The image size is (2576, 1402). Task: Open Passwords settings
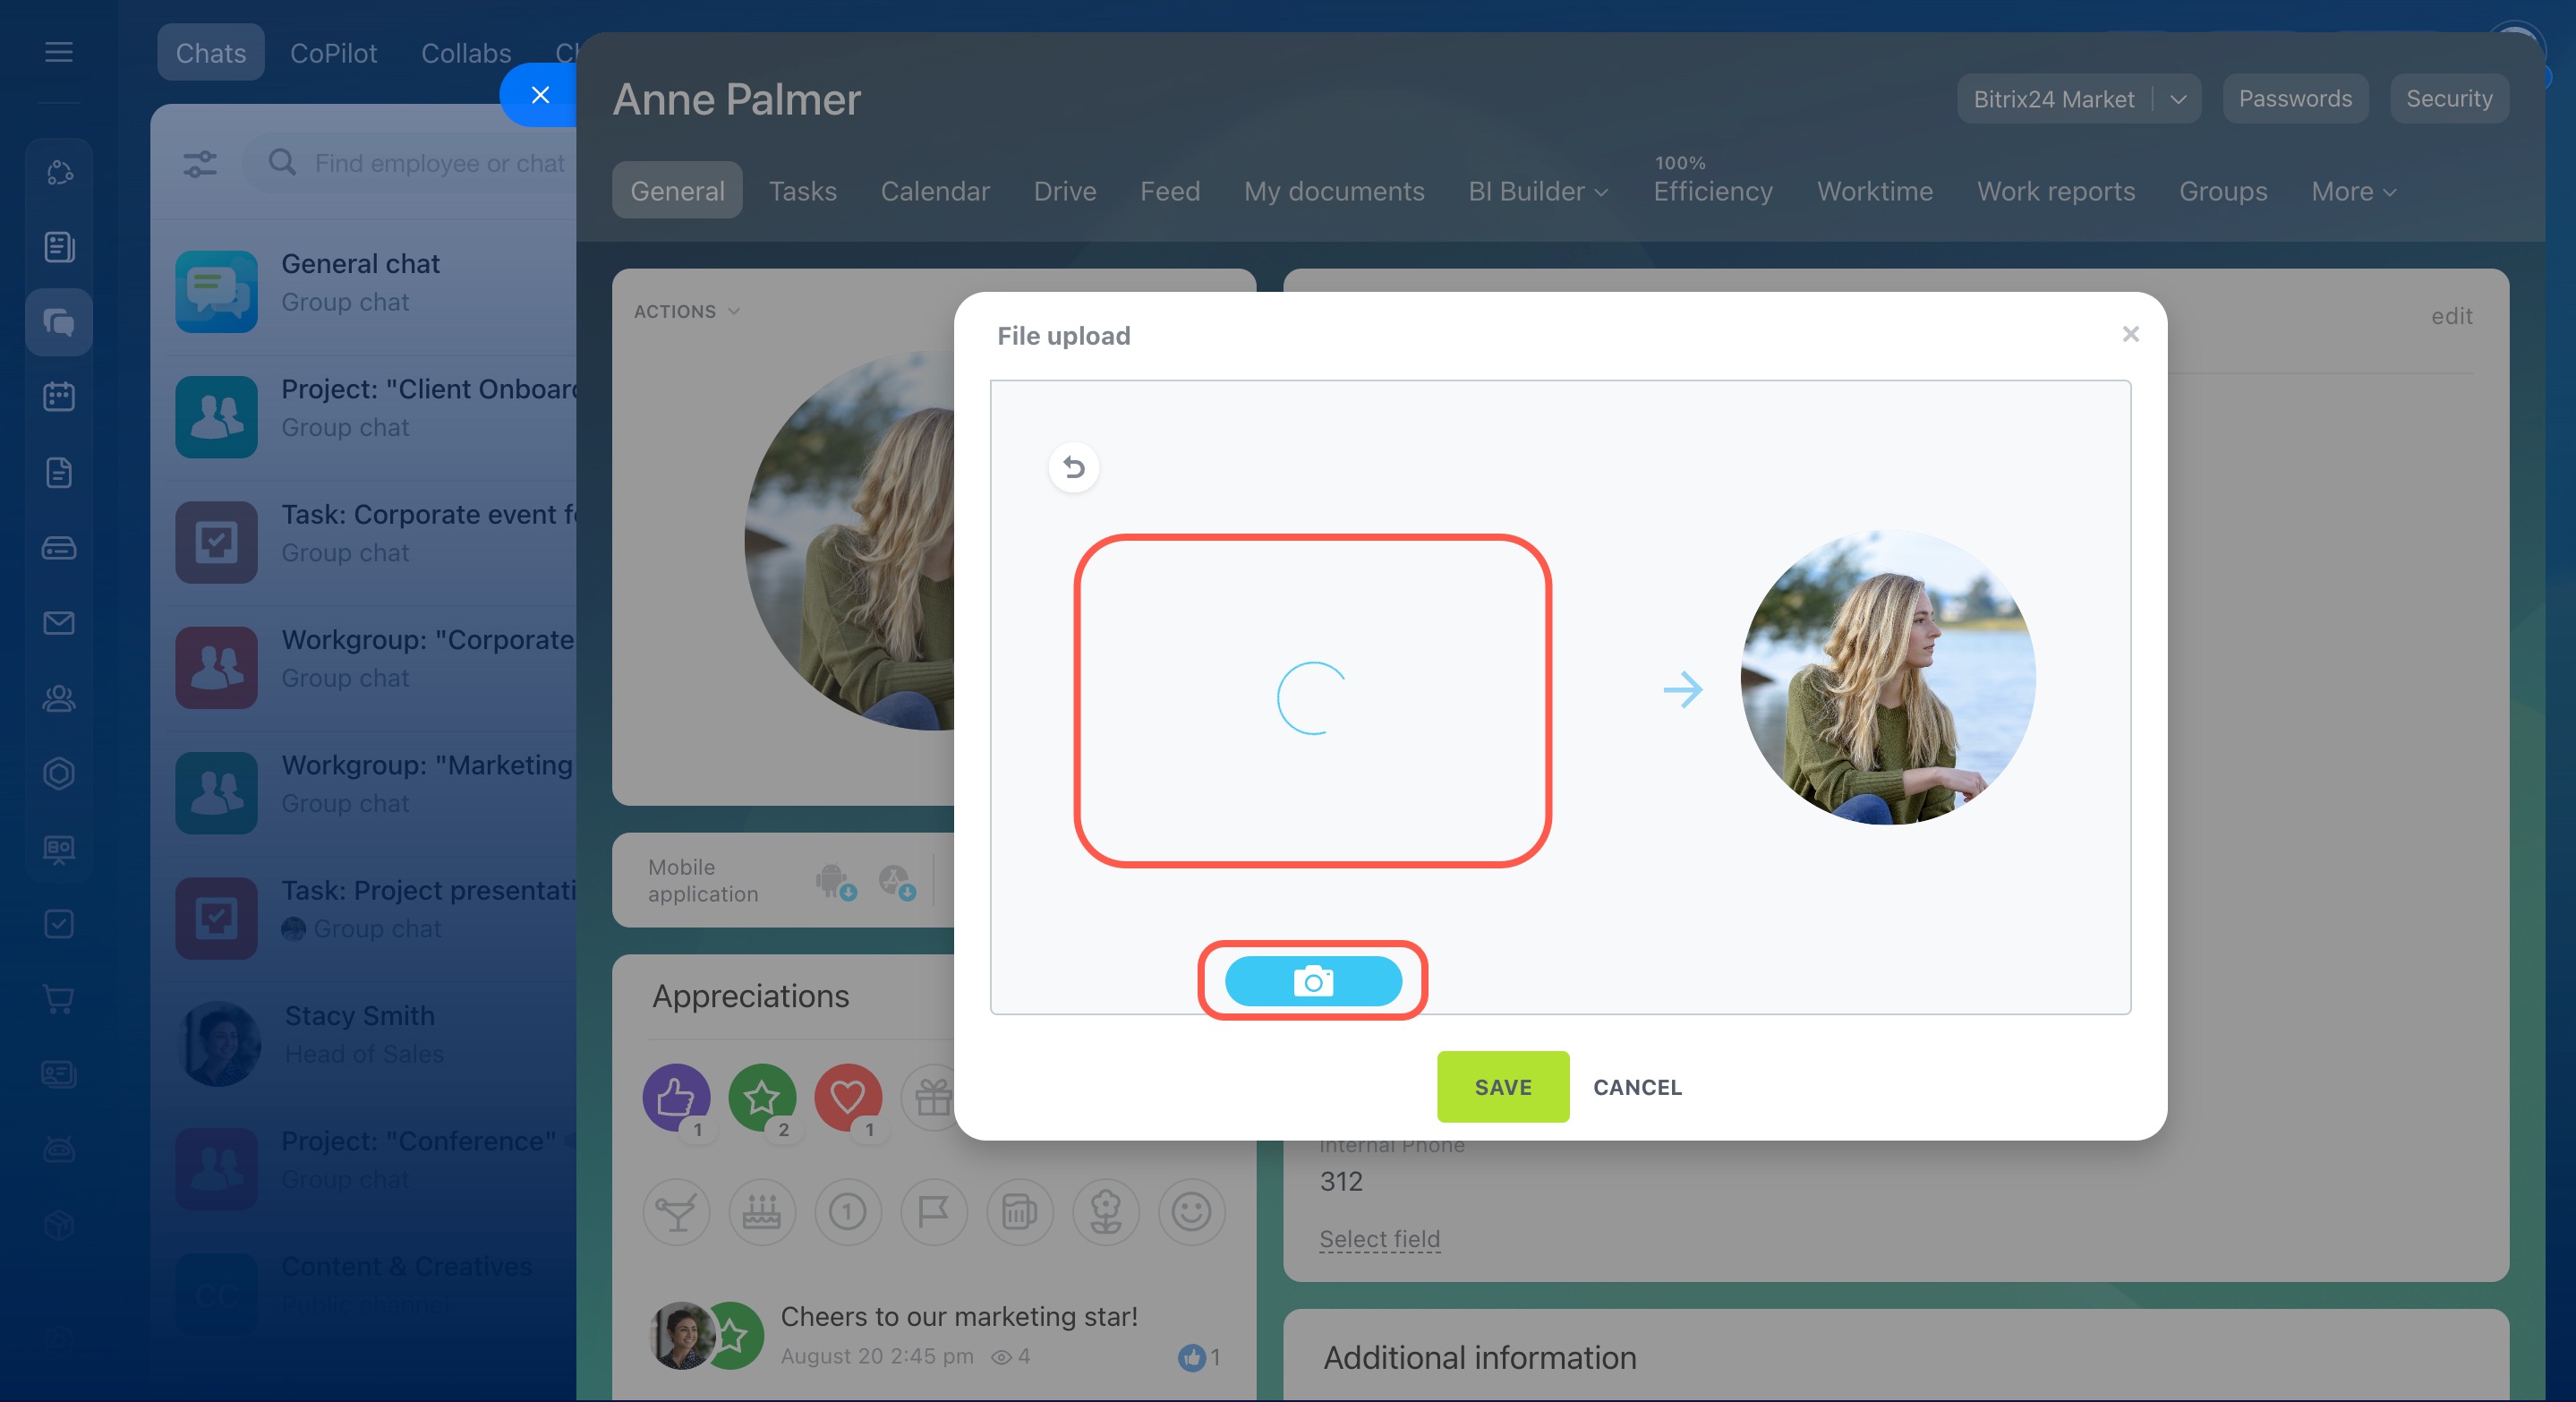click(2295, 99)
